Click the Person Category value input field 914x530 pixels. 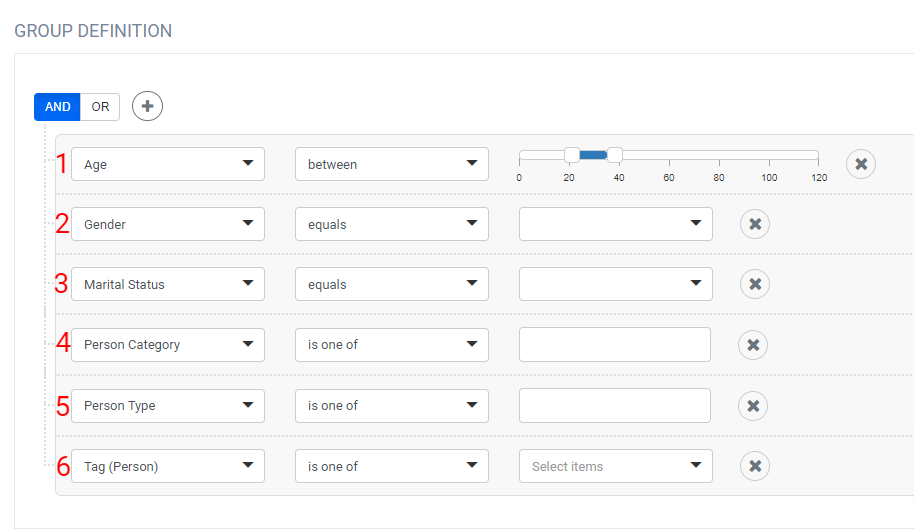click(615, 345)
